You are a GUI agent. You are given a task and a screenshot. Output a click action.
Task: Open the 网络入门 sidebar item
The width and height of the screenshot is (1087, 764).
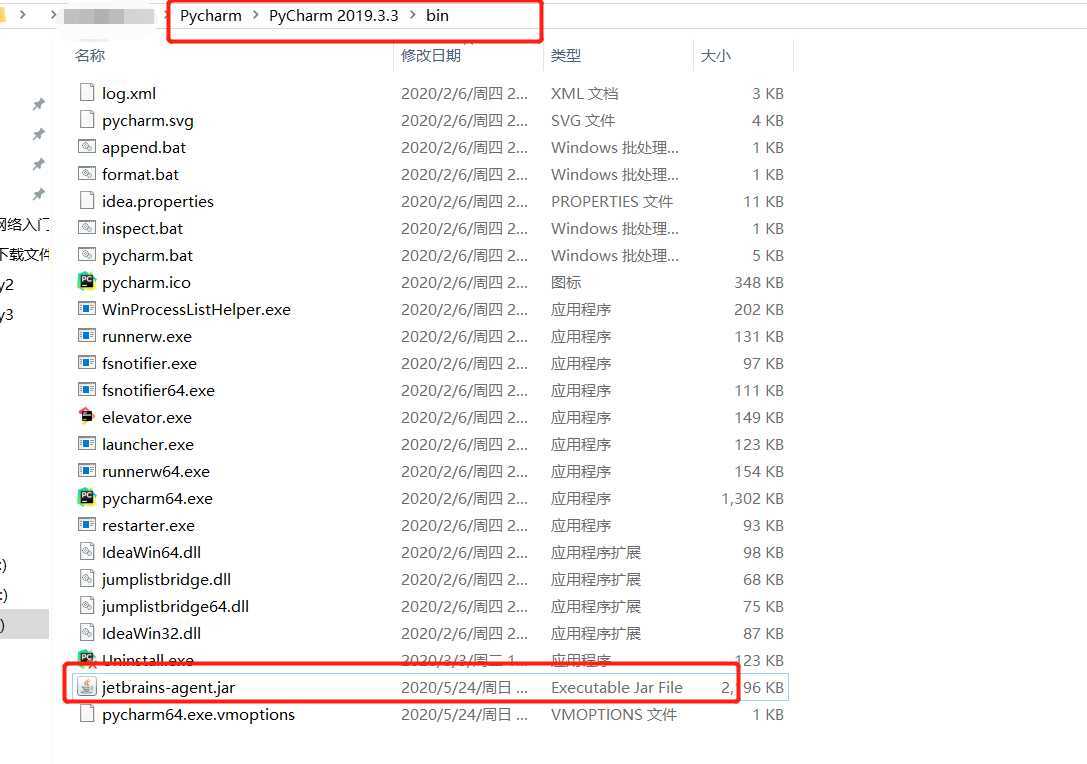tap(24, 224)
